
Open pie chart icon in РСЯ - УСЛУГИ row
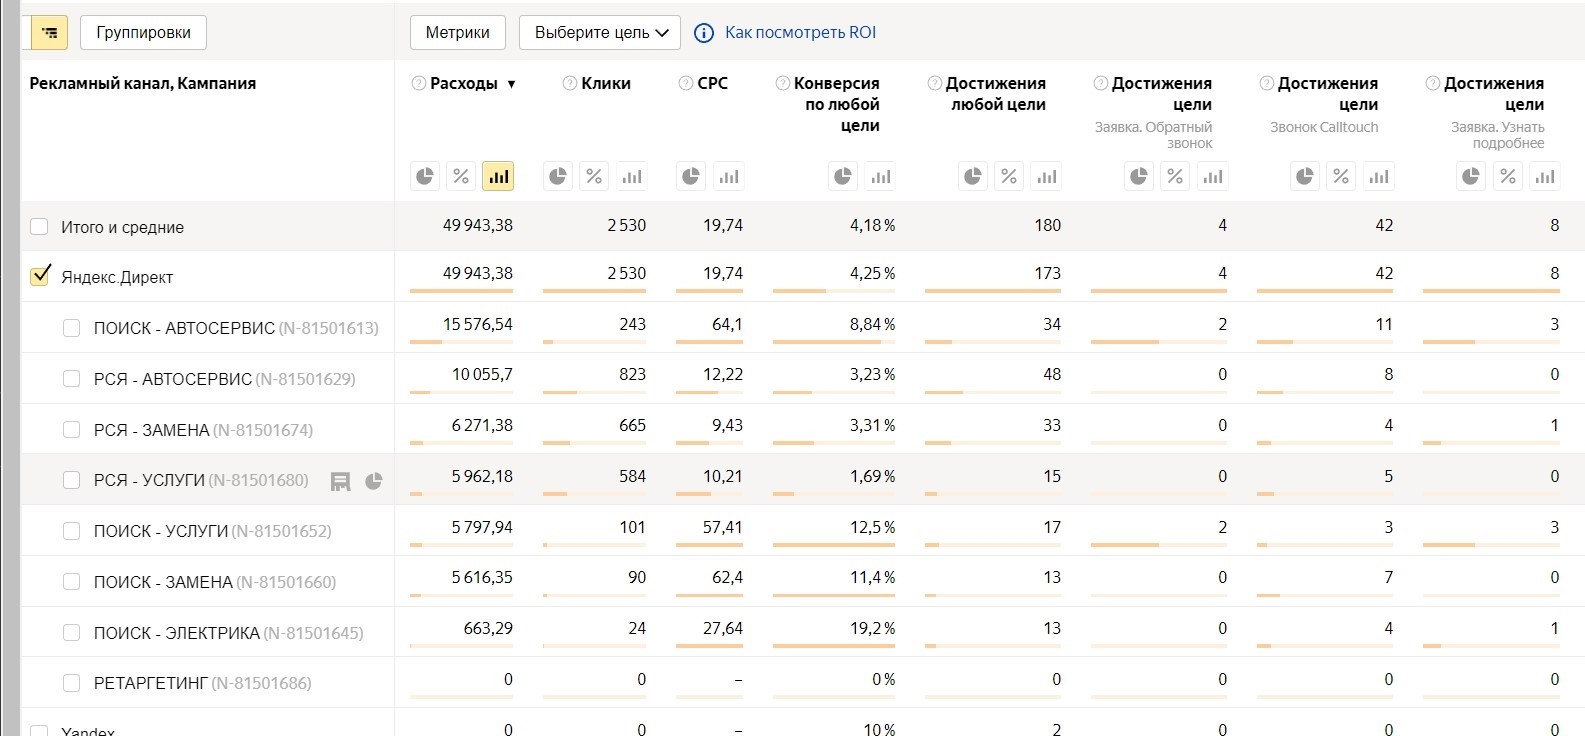[374, 481]
